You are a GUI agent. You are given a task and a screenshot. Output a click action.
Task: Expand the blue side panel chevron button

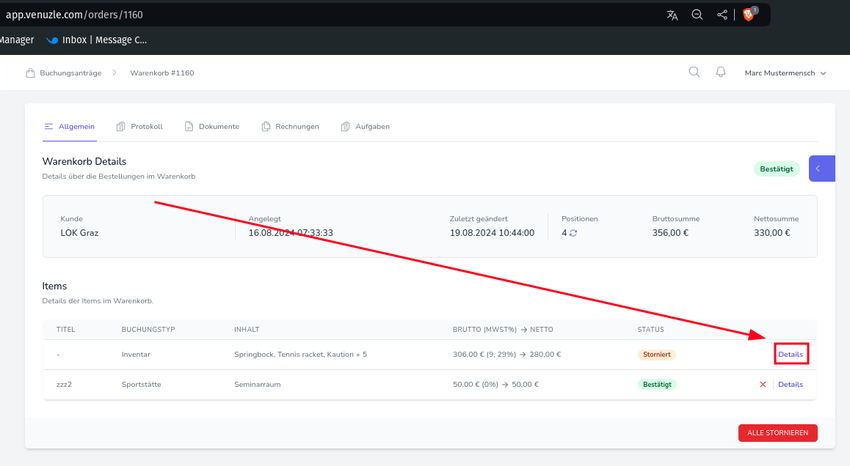821,169
